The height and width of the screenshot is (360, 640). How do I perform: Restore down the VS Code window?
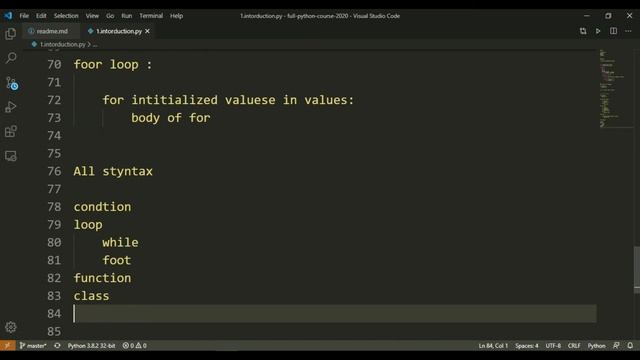[x=608, y=16]
